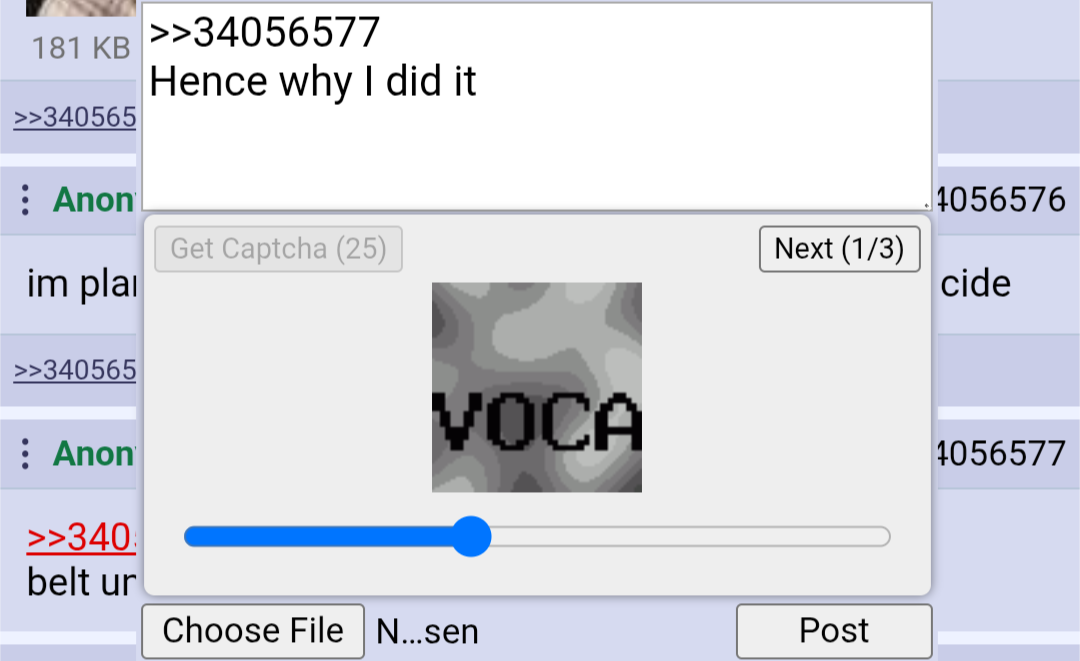
Task: Open the three-dot menu for post 4056577
Action: click(25, 454)
